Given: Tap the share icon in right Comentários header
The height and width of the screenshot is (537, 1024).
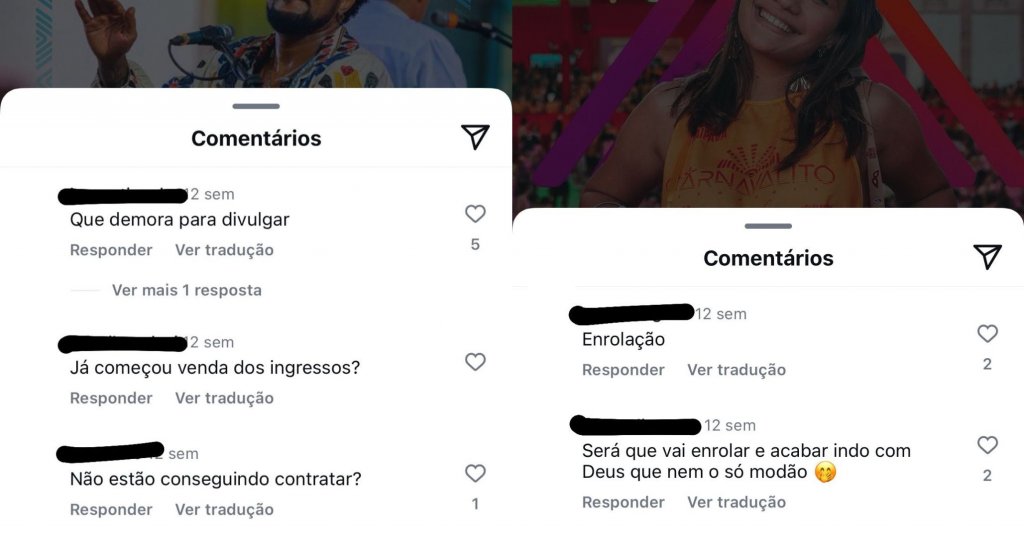Looking at the screenshot, I should [987, 257].
